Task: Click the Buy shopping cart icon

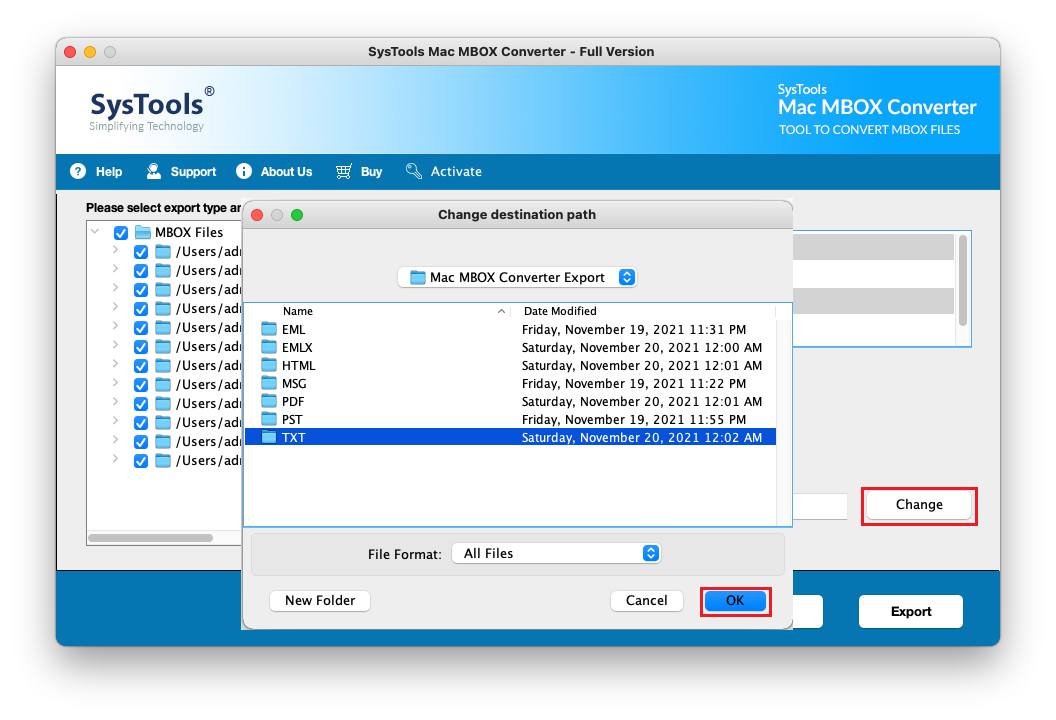Action: click(343, 171)
